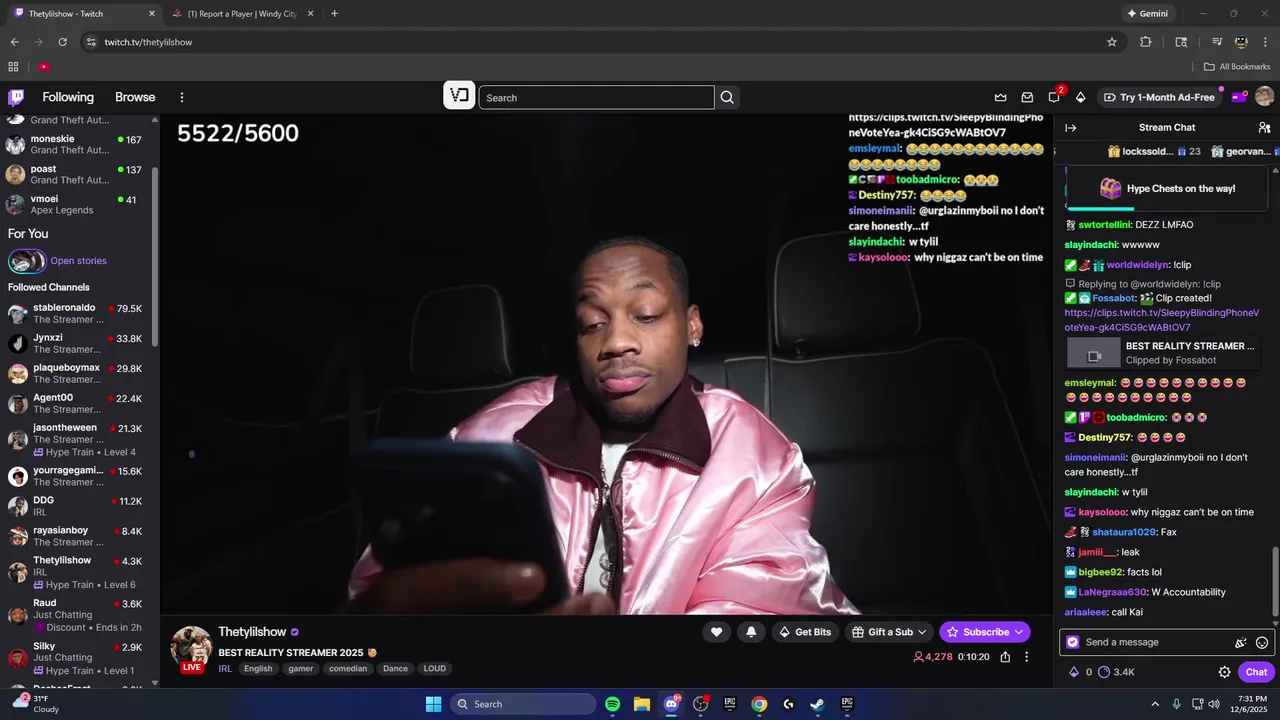
Task: Open All Bookmarks folder
Action: point(1236,67)
